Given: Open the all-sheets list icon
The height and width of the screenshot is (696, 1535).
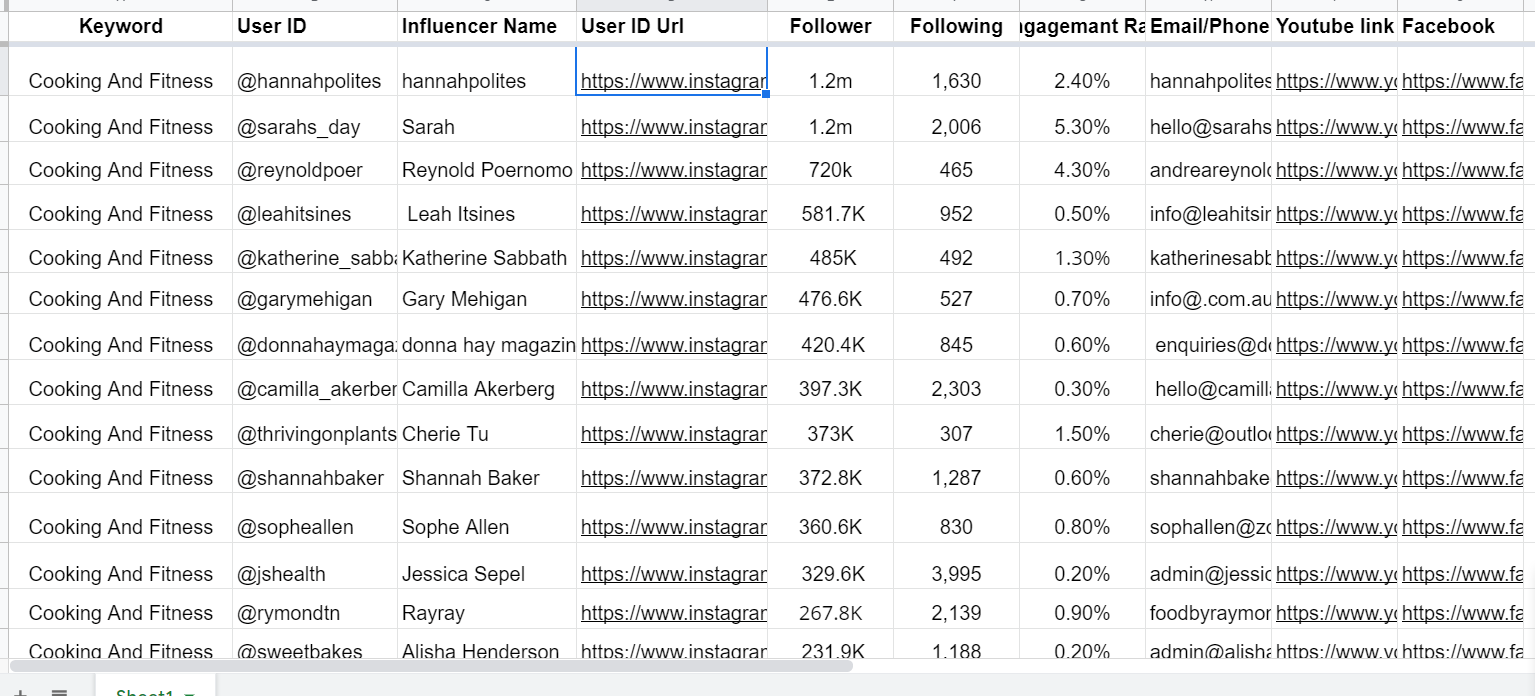Looking at the screenshot, I should pos(60,690).
